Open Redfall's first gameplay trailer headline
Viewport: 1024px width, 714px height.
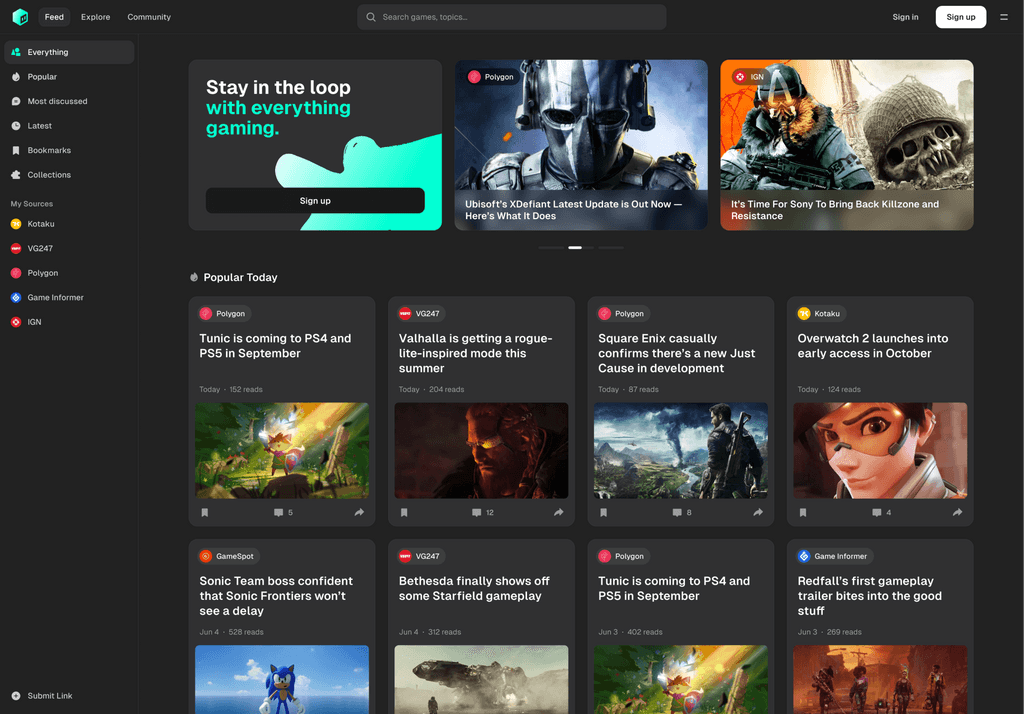(869, 596)
